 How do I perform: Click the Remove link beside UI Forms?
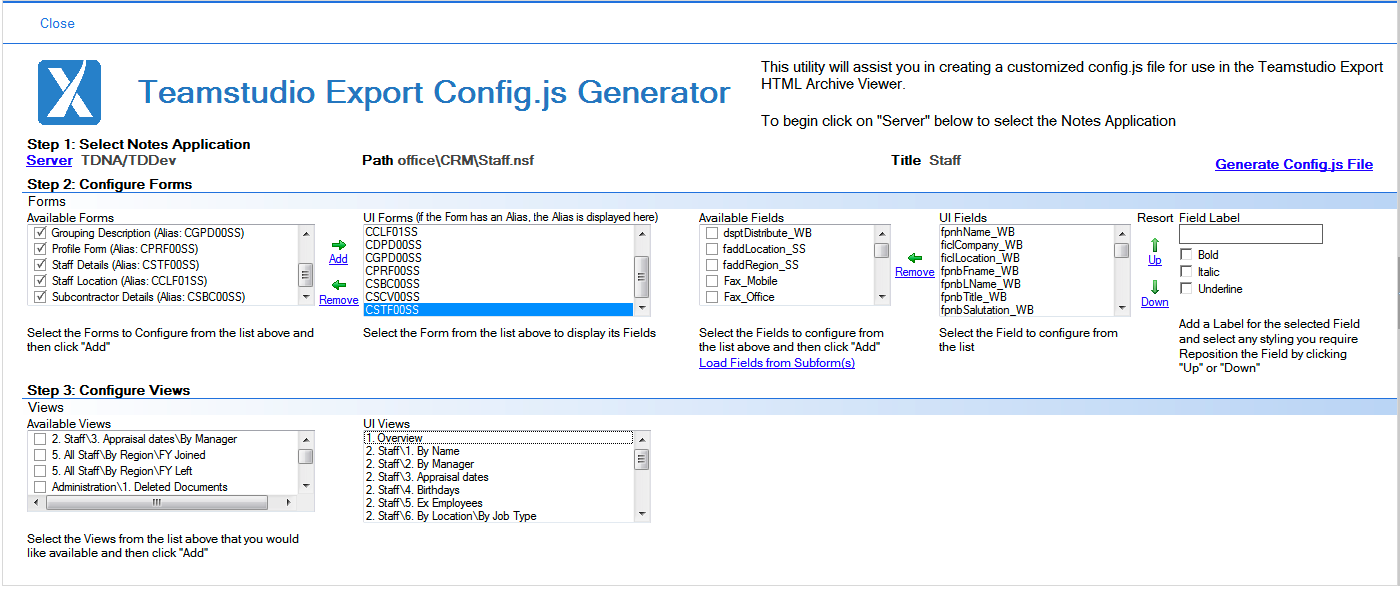(x=338, y=300)
